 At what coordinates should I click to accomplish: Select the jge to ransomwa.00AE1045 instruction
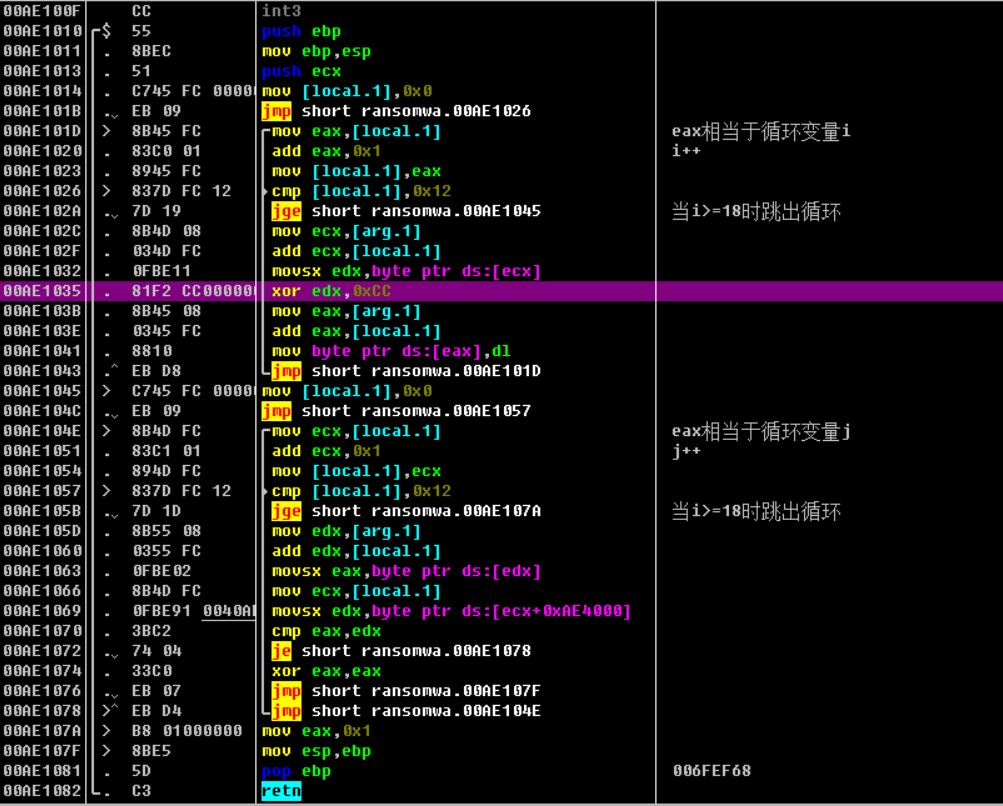coord(406,211)
